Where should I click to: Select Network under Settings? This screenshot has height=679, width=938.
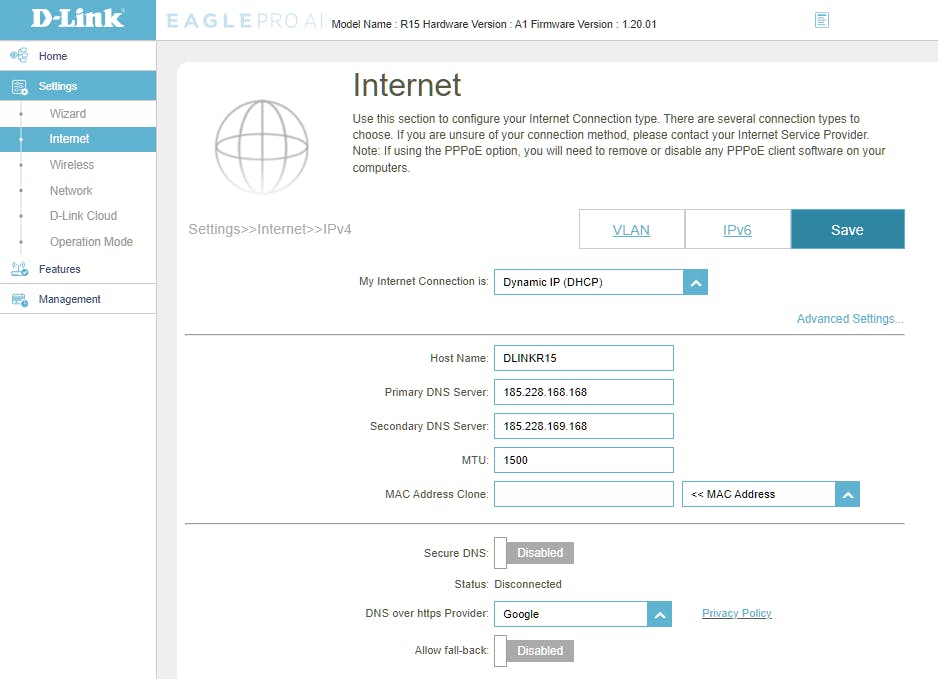point(71,191)
